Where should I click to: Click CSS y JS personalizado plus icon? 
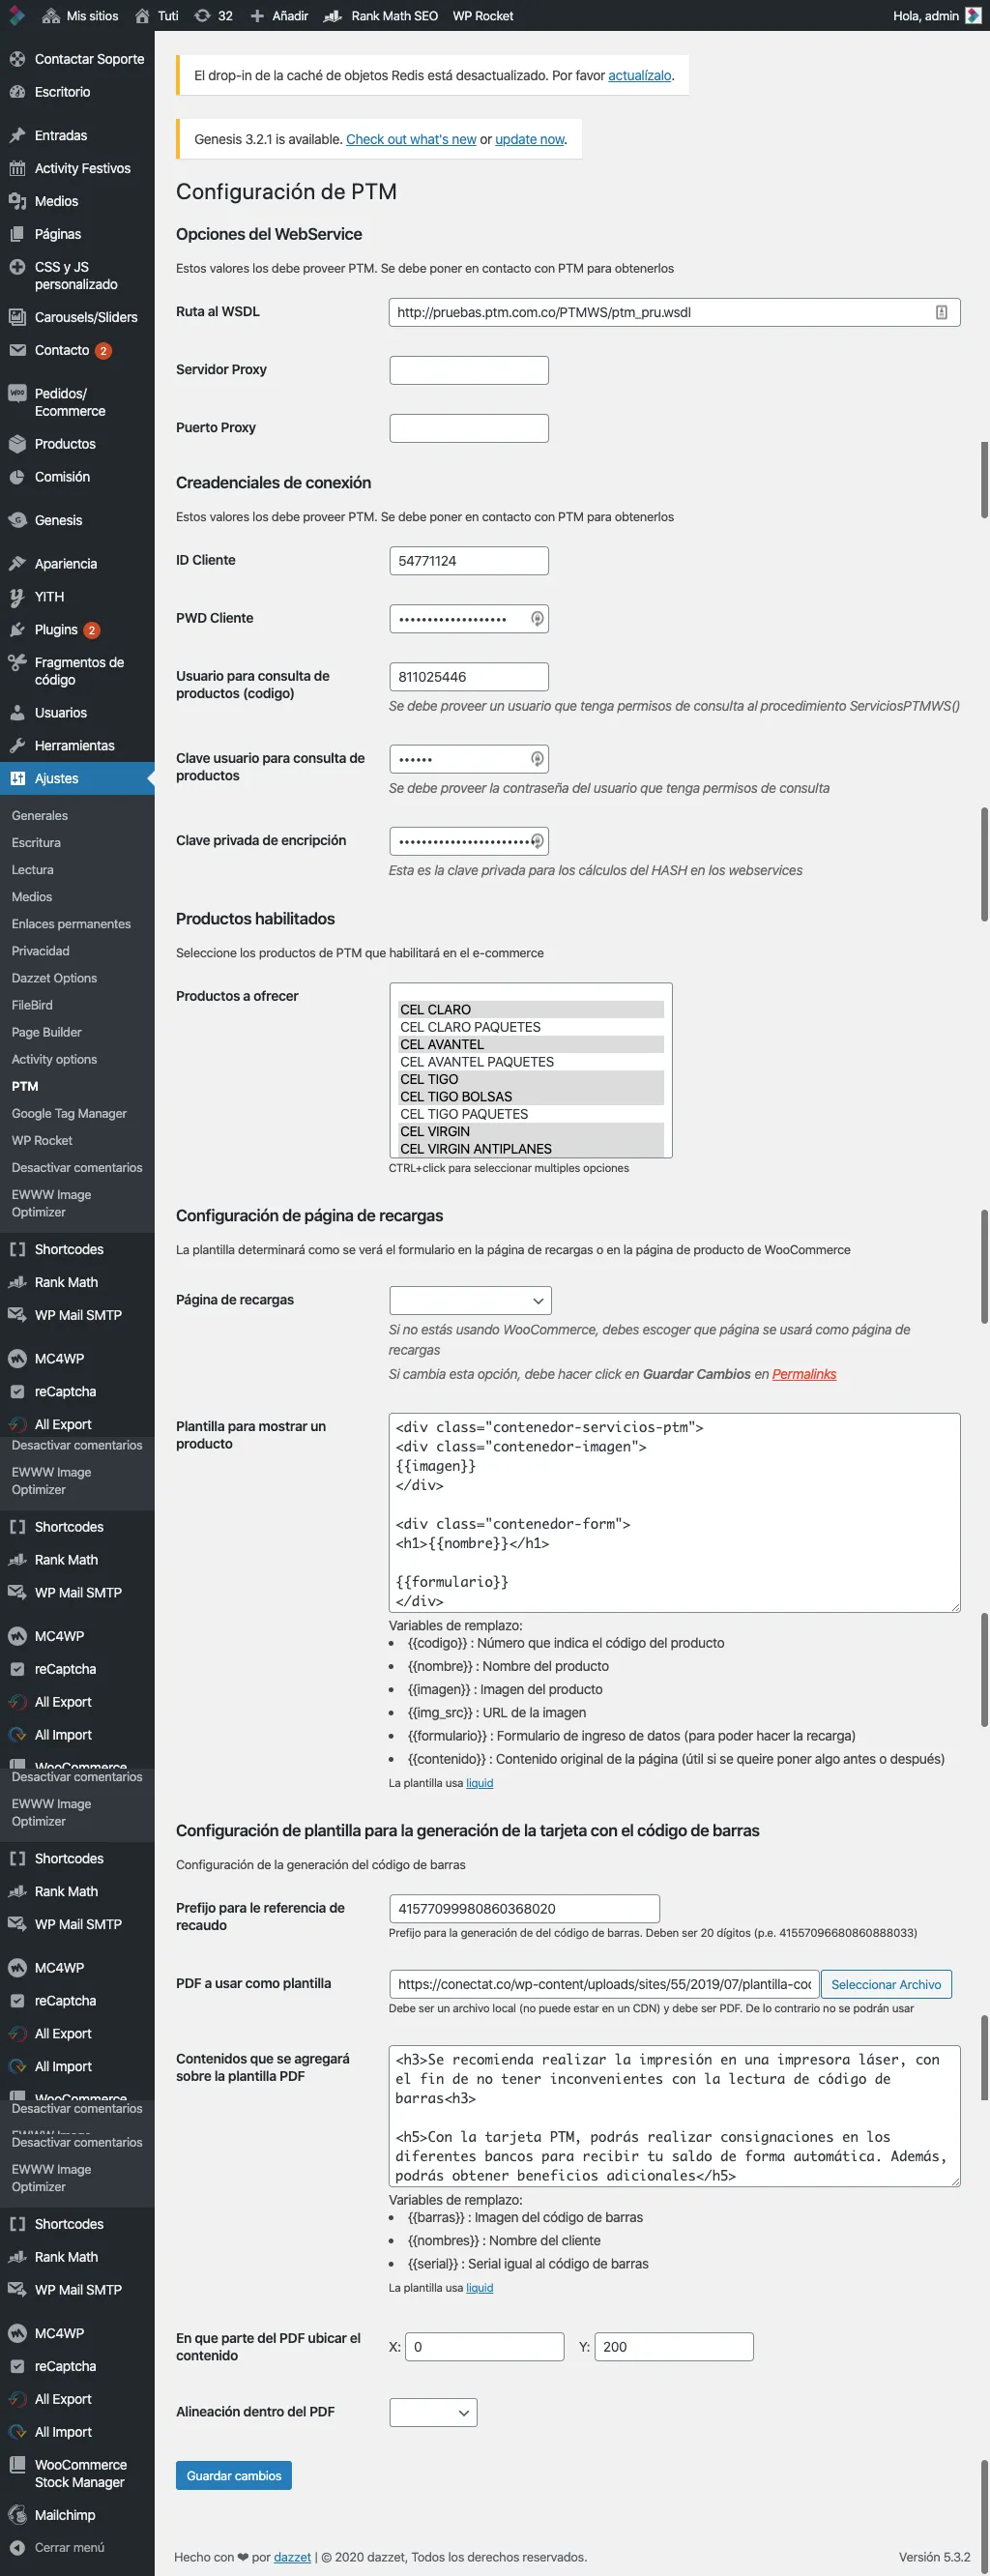[17, 268]
